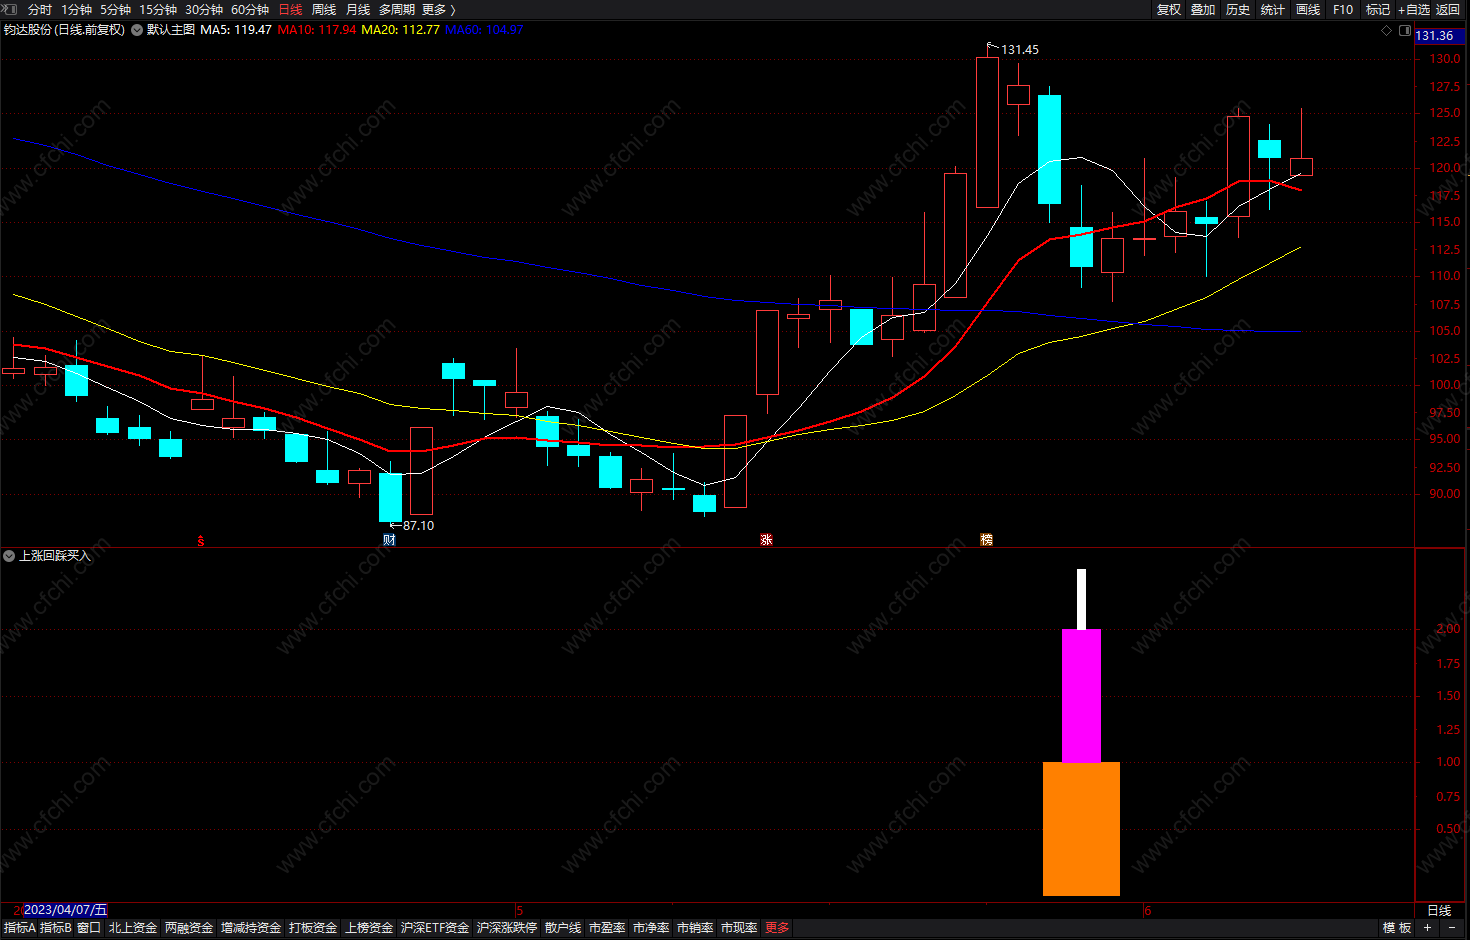Image resolution: width=1470 pixels, height=940 pixels.
Task: Zoom out with the minus button at bottom right
Action: point(1452,928)
